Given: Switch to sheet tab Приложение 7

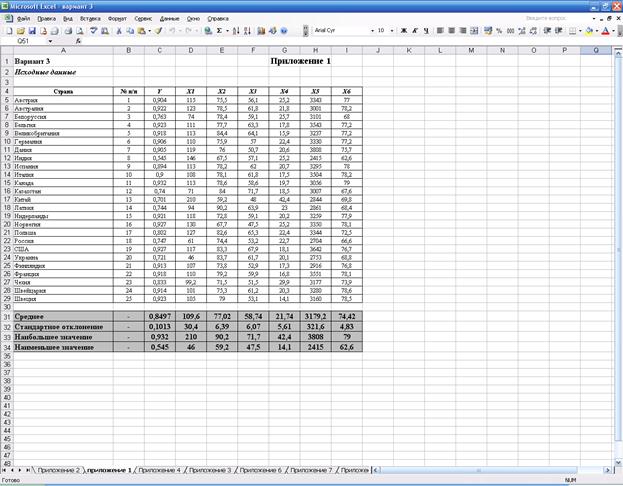Looking at the screenshot, I should pos(311,470).
